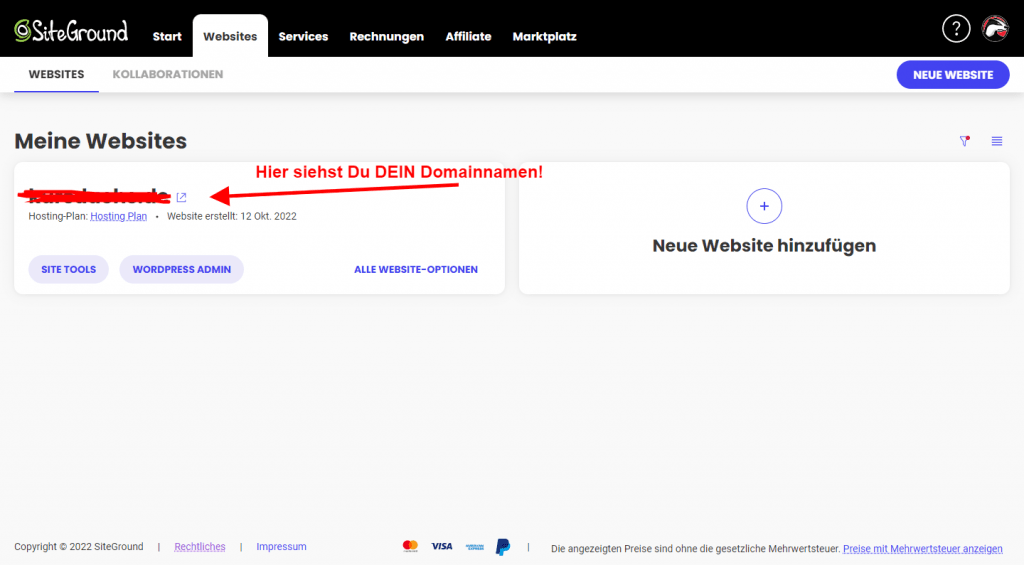This screenshot has height=565, width=1024.
Task: Open the Services menu
Action: point(303,37)
